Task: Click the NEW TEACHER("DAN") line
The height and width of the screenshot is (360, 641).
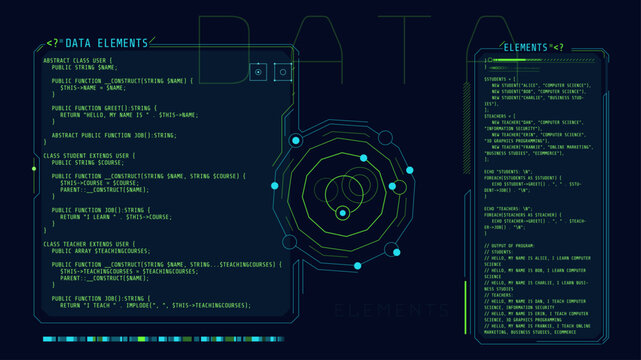Action: pos(534,125)
